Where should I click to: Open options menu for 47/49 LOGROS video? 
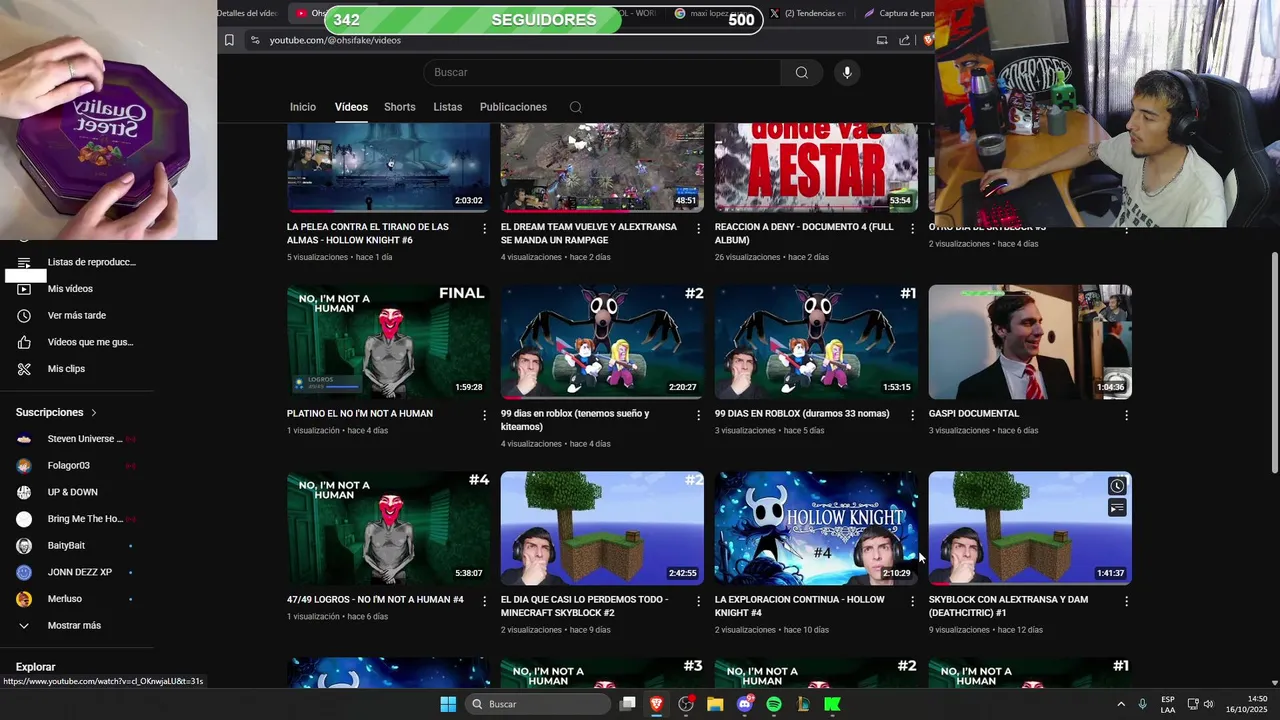point(485,601)
